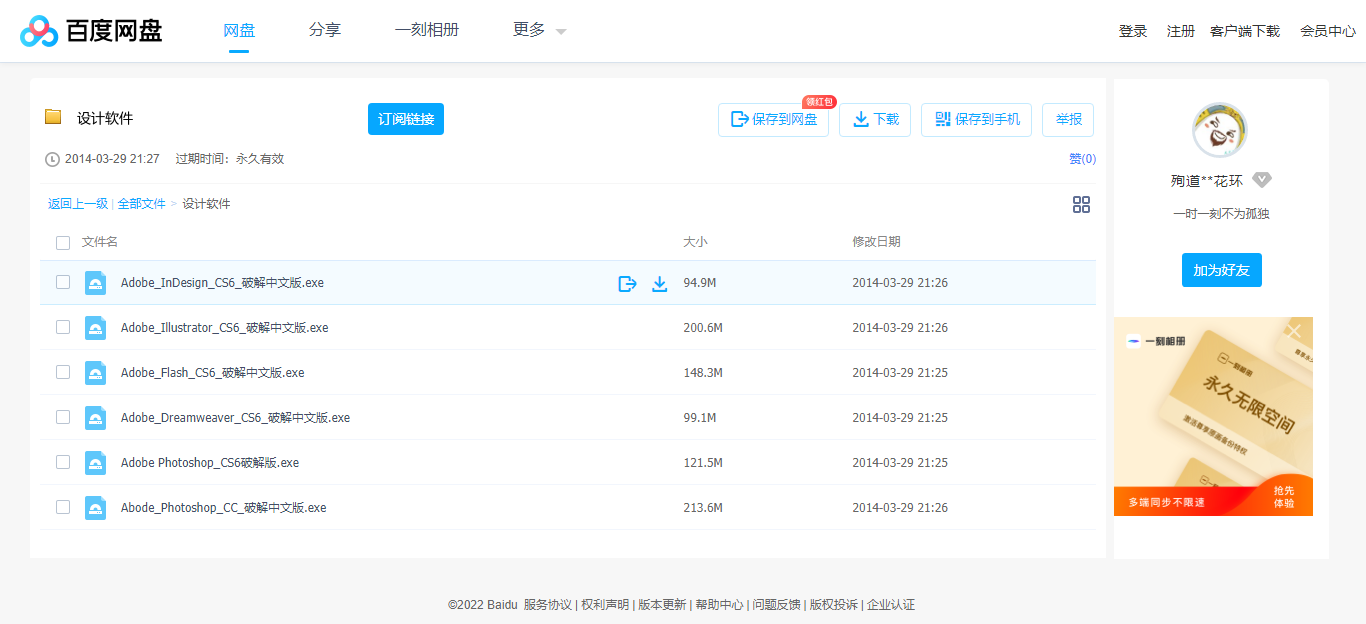
Task: Click the clock icon beside share date
Action: click(53, 158)
